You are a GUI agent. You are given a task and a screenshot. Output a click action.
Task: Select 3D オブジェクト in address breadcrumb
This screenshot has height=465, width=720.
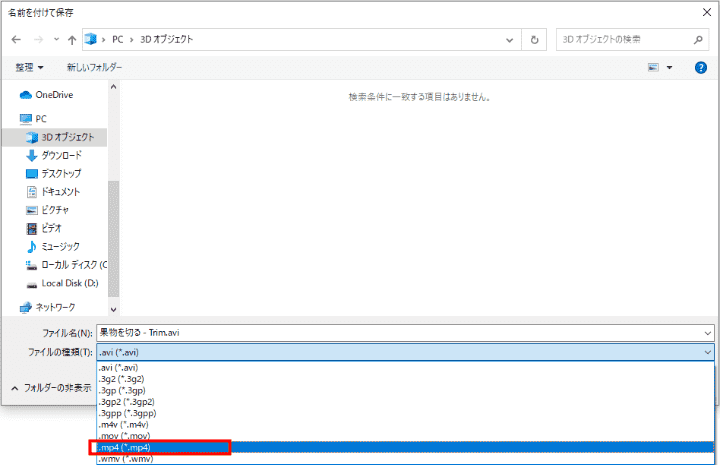[166, 39]
